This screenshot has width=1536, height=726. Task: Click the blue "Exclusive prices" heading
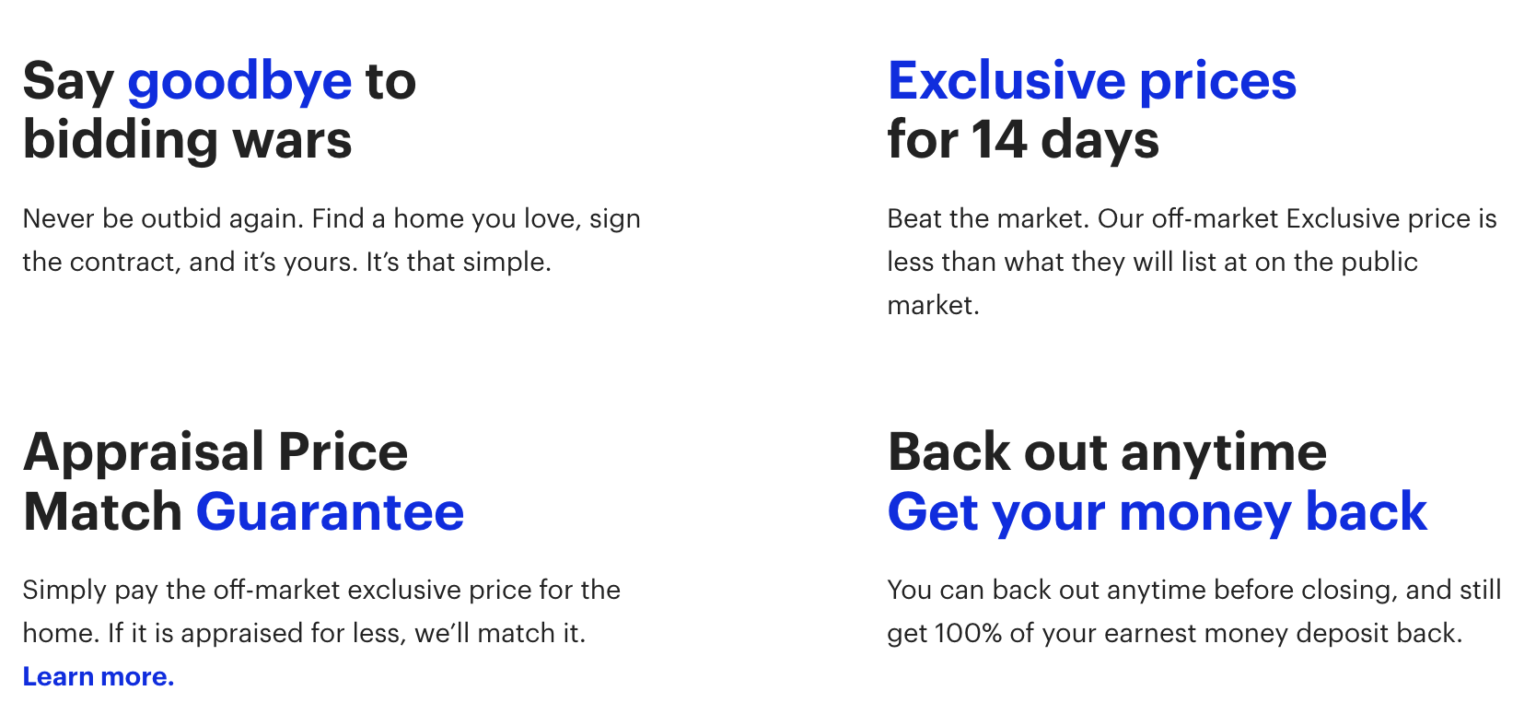(1091, 80)
